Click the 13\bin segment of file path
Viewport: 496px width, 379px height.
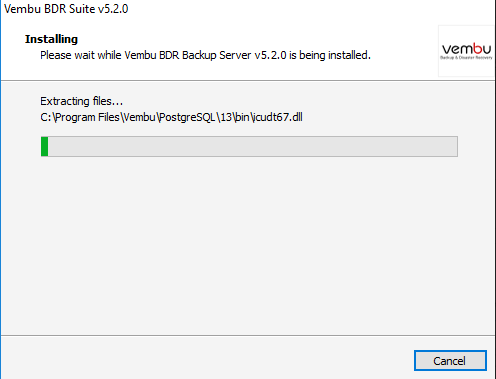coord(235,117)
